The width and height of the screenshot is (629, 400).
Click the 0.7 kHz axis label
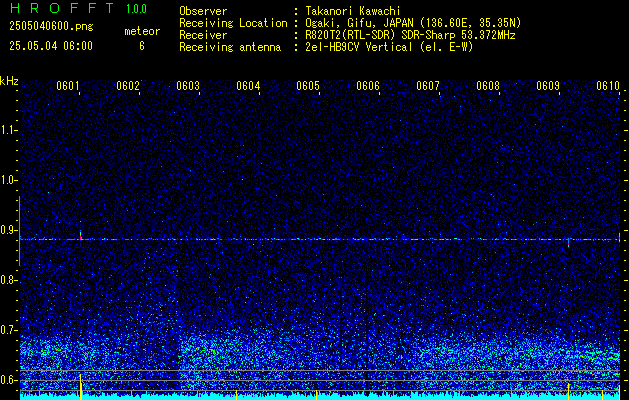click(8, 330)
